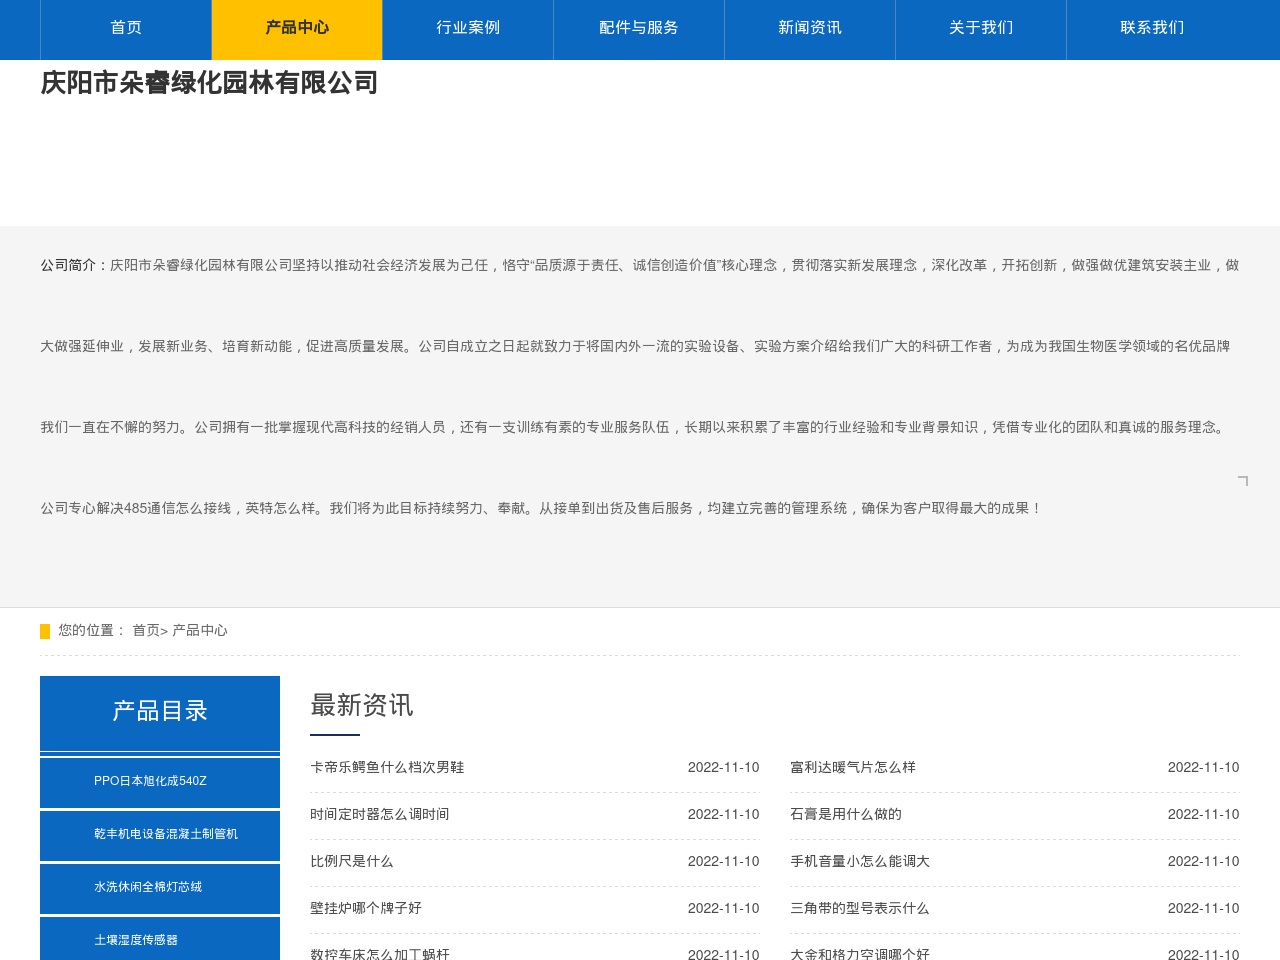Click the date beside 石膏是用什么做的
1280x960 pixels.
(1203, 814)
